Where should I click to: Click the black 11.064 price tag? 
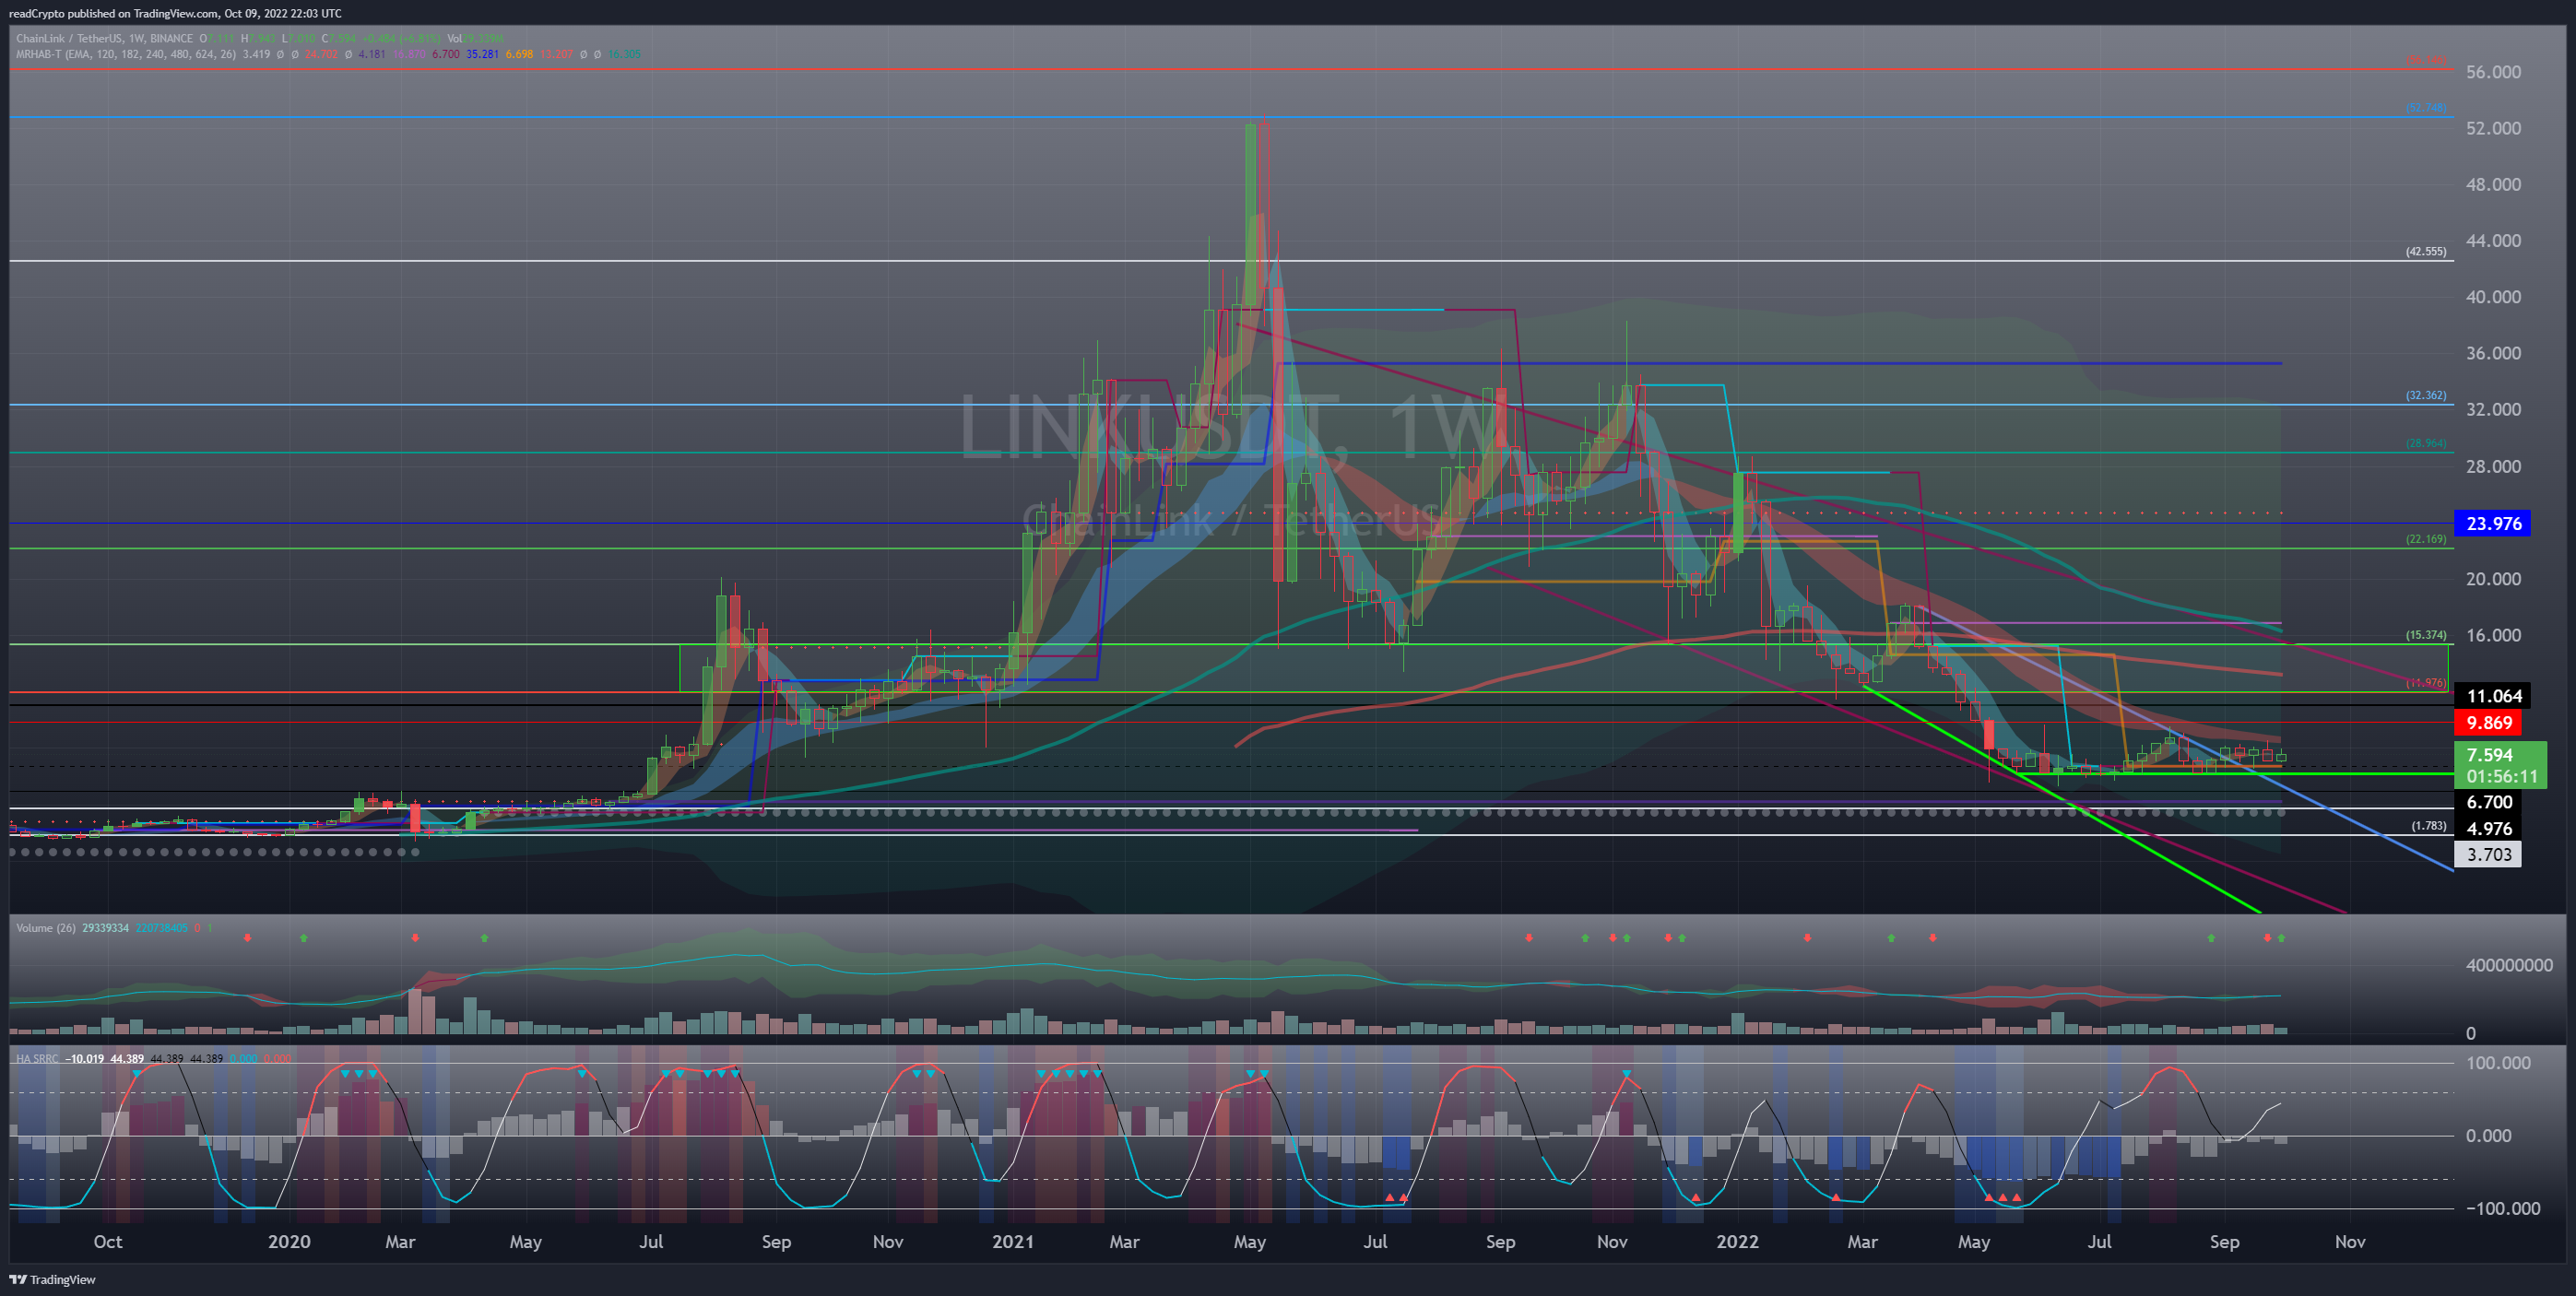tap(2493, 696)
